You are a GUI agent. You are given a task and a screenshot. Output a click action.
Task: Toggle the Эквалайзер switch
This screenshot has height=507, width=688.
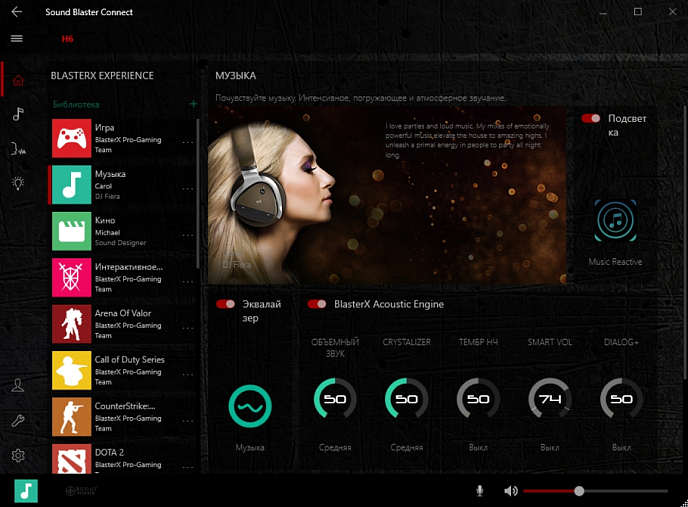pyautogui.click(x=225, y=304)
